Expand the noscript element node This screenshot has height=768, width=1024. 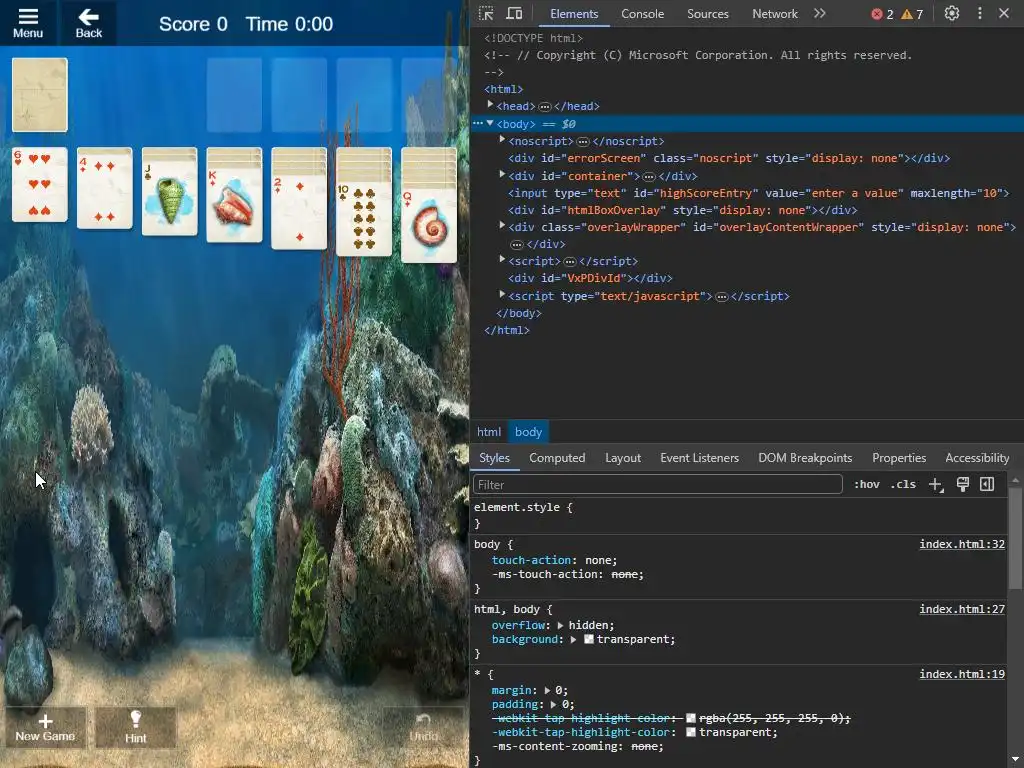[502, 140]
